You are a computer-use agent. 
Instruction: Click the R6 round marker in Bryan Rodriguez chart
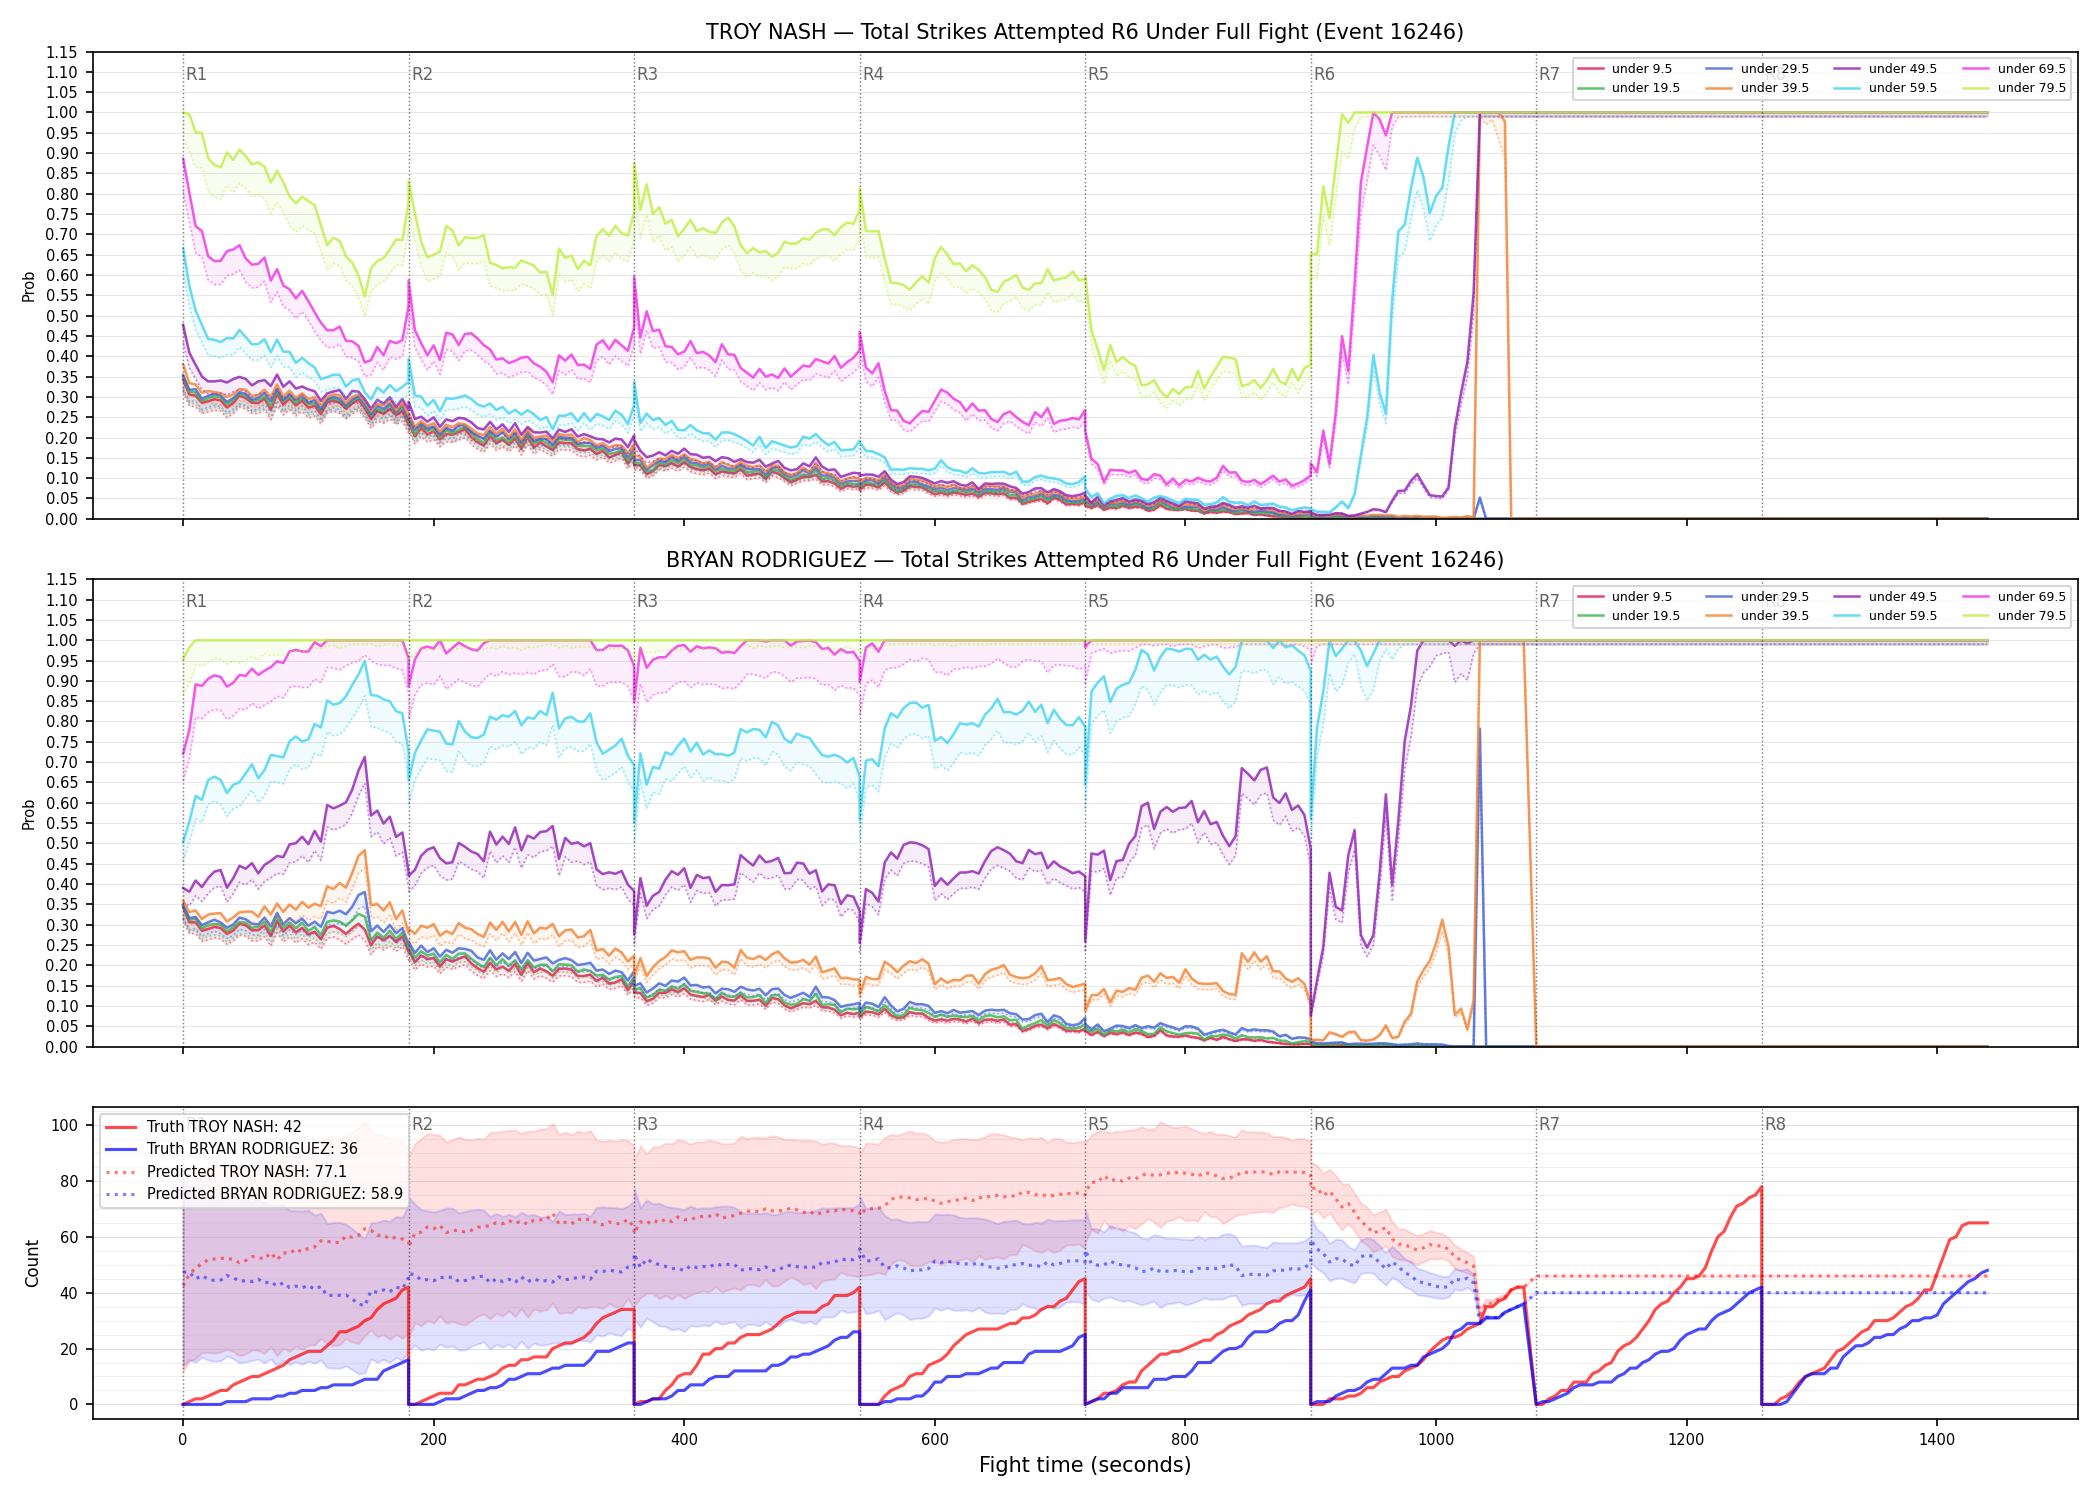tap(1324, 601)
